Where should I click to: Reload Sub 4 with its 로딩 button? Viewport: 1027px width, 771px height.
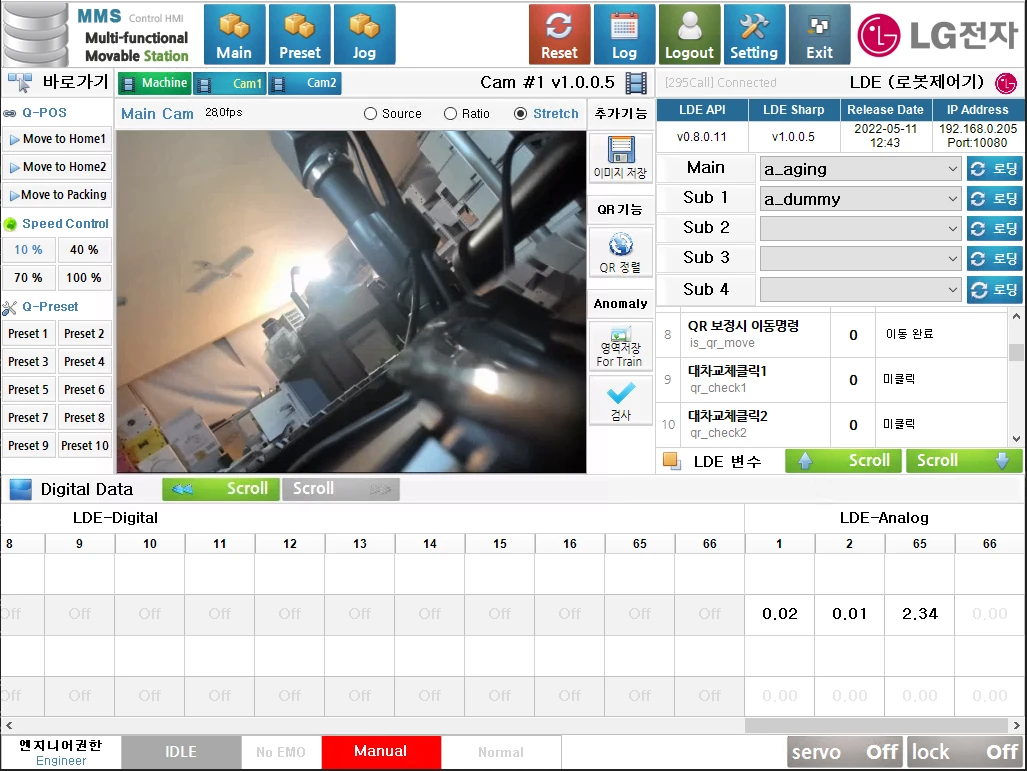(x=994, y=290)
